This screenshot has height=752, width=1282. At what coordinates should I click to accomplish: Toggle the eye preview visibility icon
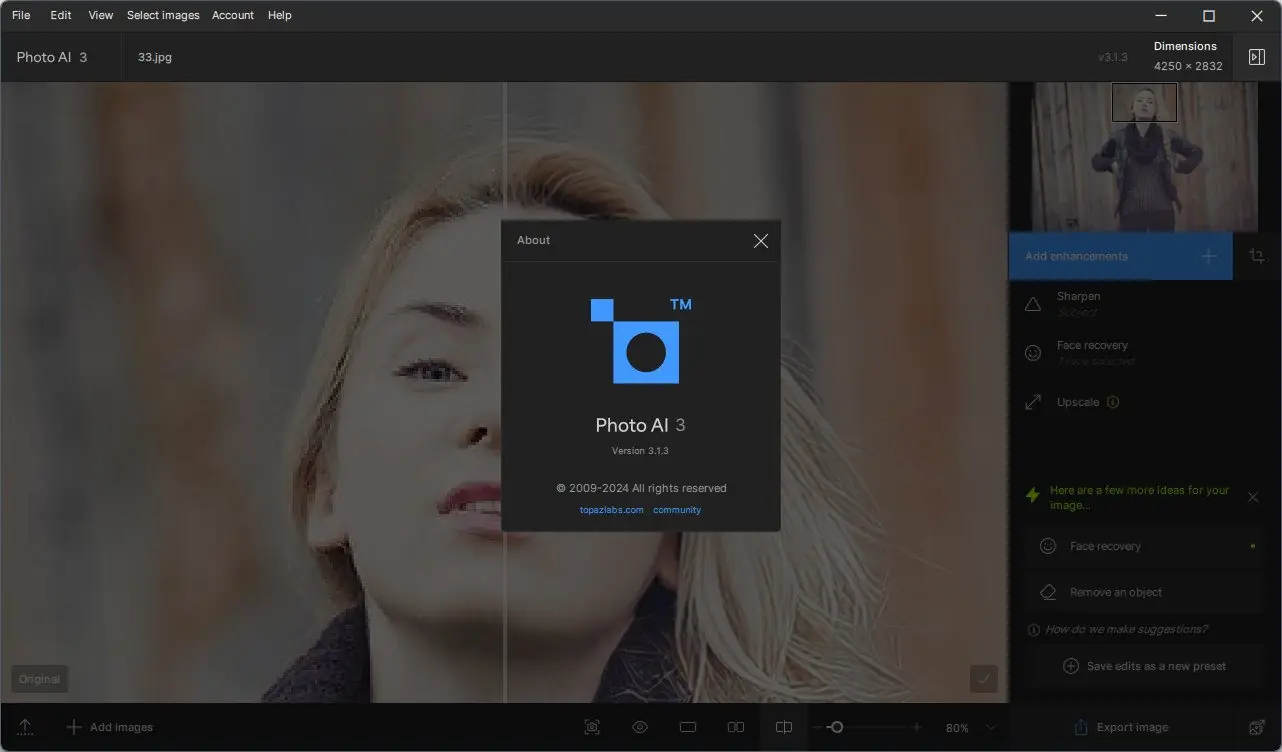(x=640, y=727)
